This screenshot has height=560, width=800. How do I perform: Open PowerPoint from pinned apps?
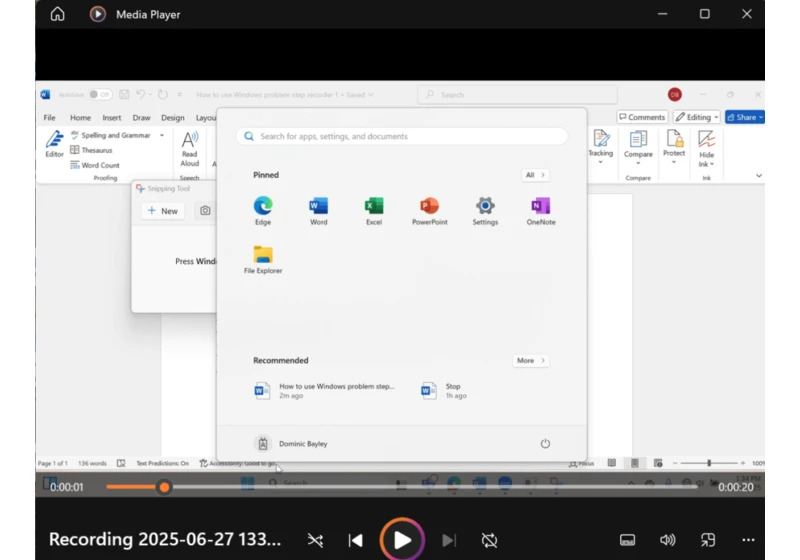(x=430, y=211)
